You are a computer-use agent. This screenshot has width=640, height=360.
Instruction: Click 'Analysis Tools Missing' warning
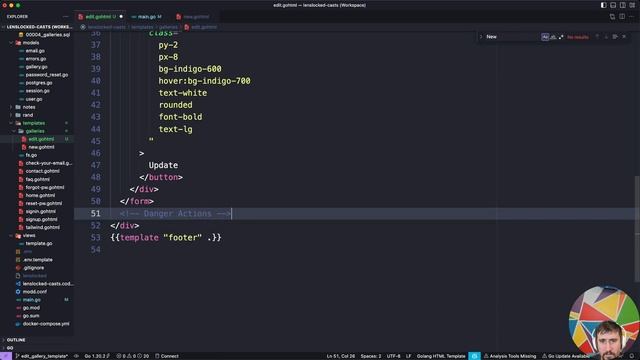click(x=510, y=356)
